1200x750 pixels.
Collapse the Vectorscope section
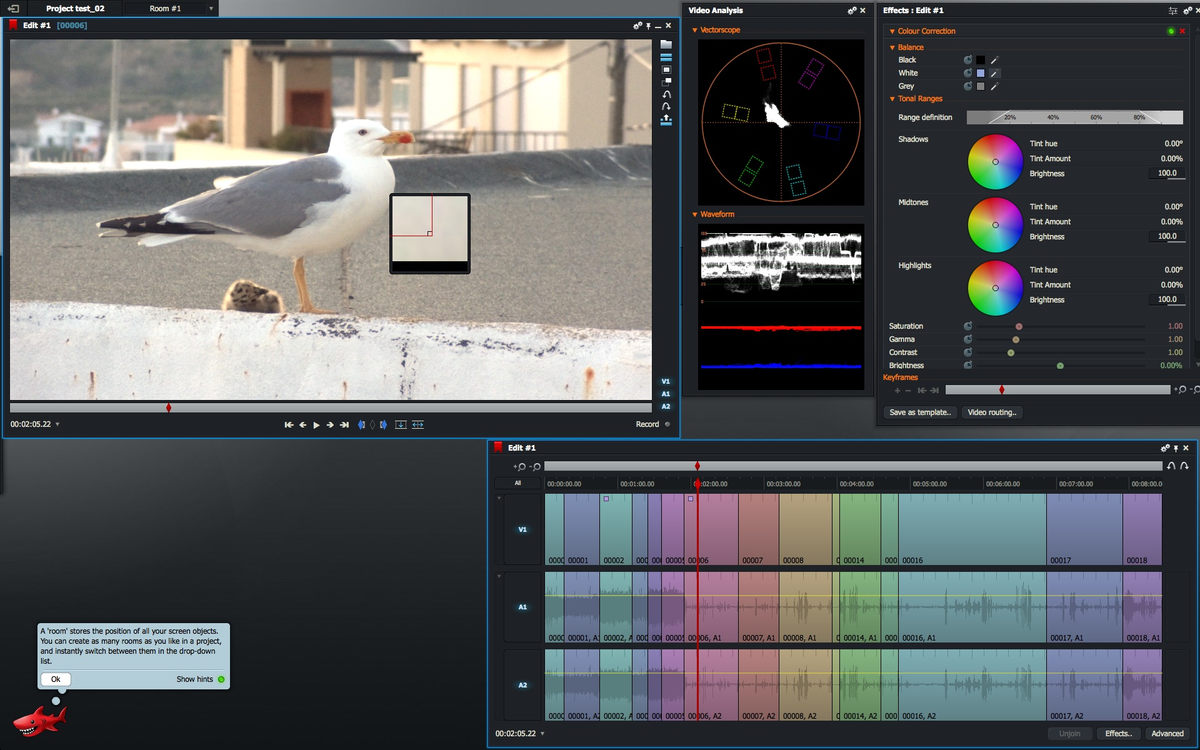coord(695,30)
